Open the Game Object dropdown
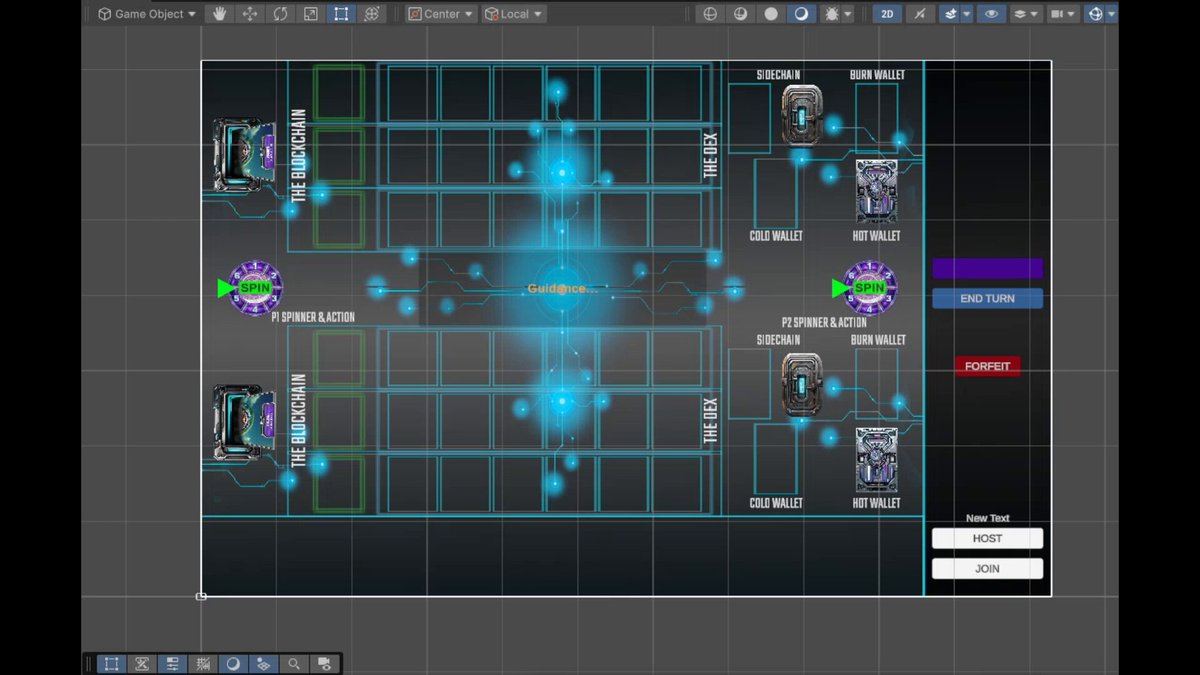The width and height of the screenshot is (1200, 675). [147, 14]
